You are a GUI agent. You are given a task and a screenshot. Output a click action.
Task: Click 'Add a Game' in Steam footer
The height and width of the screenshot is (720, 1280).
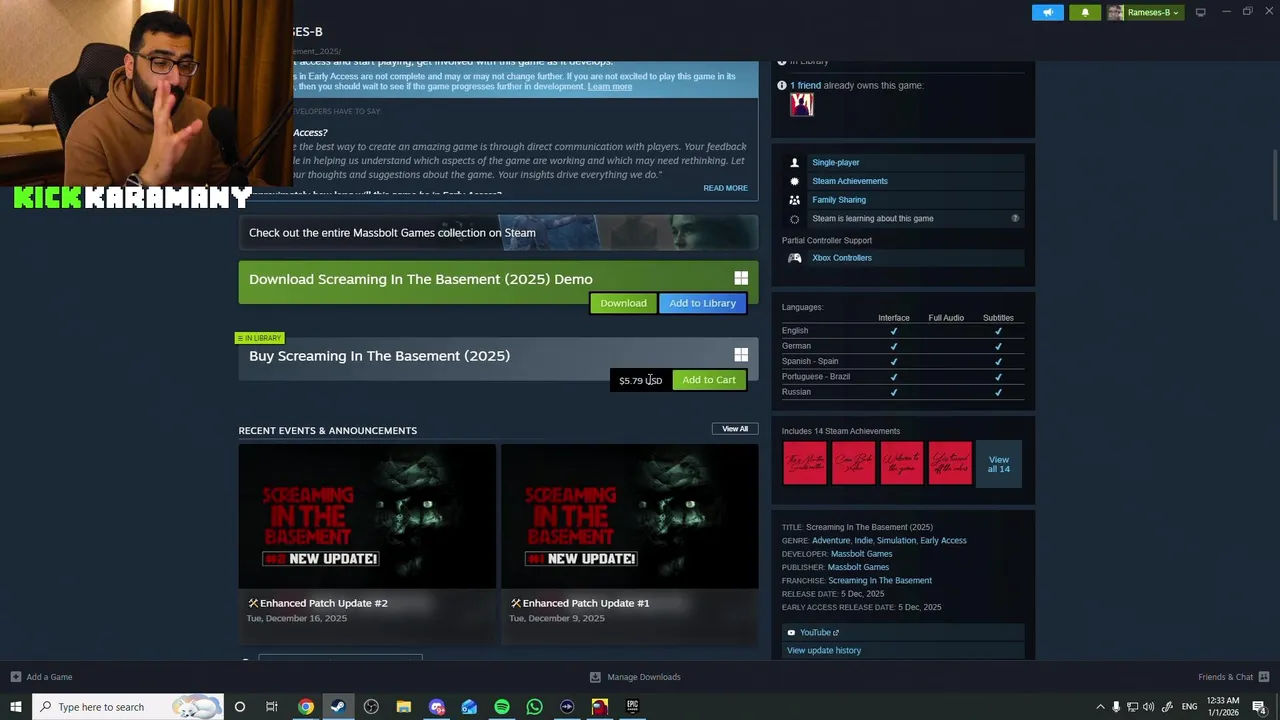point(41,677)
